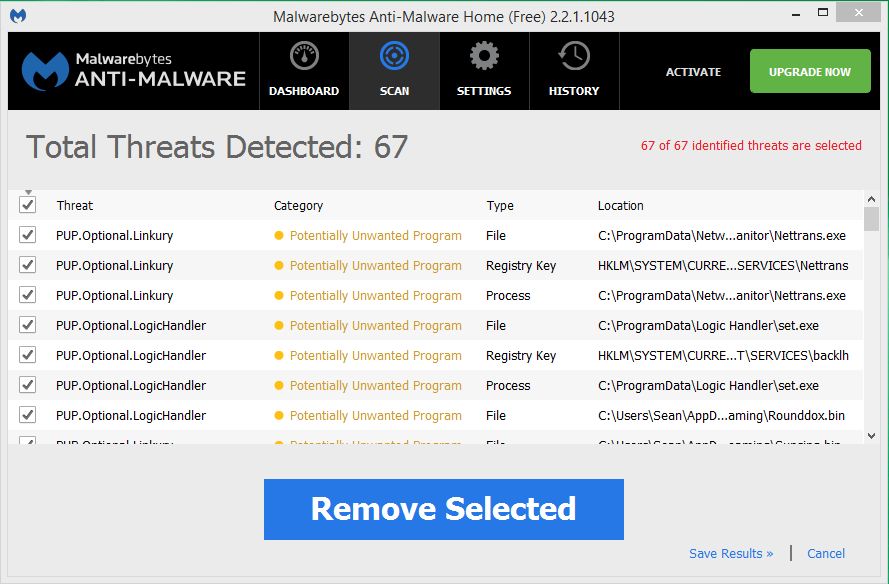Viewport: 889px width, 584px height.
Task: Click scrollbar down arrow in threat list
Action: point(871,436)
